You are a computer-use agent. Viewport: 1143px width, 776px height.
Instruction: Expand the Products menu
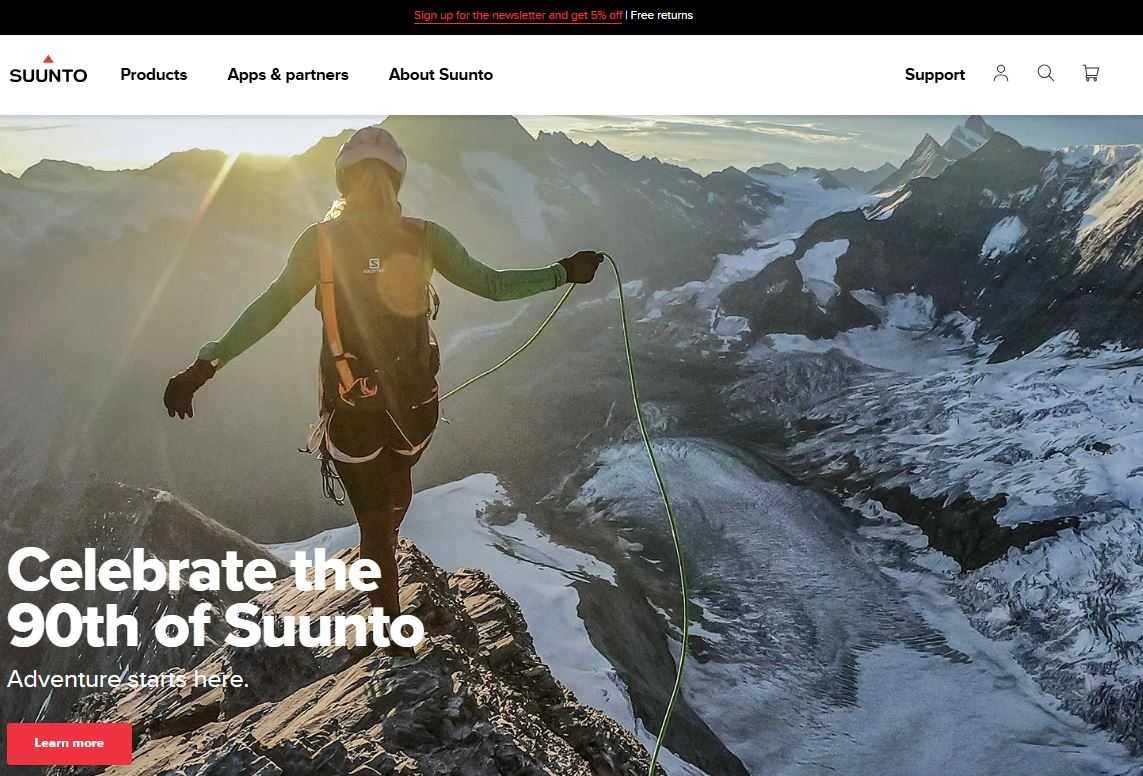[x=154, y=74]
